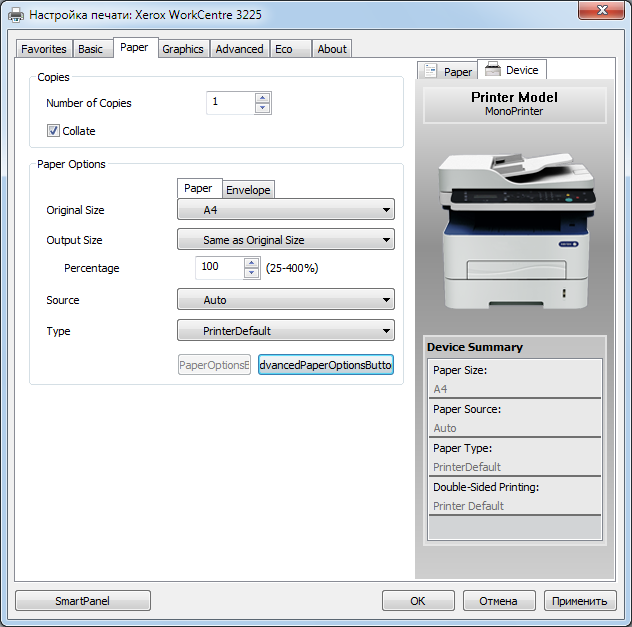Select the Paper tab at top
This screenshot has width=632, height=627.
coord(135,48)
